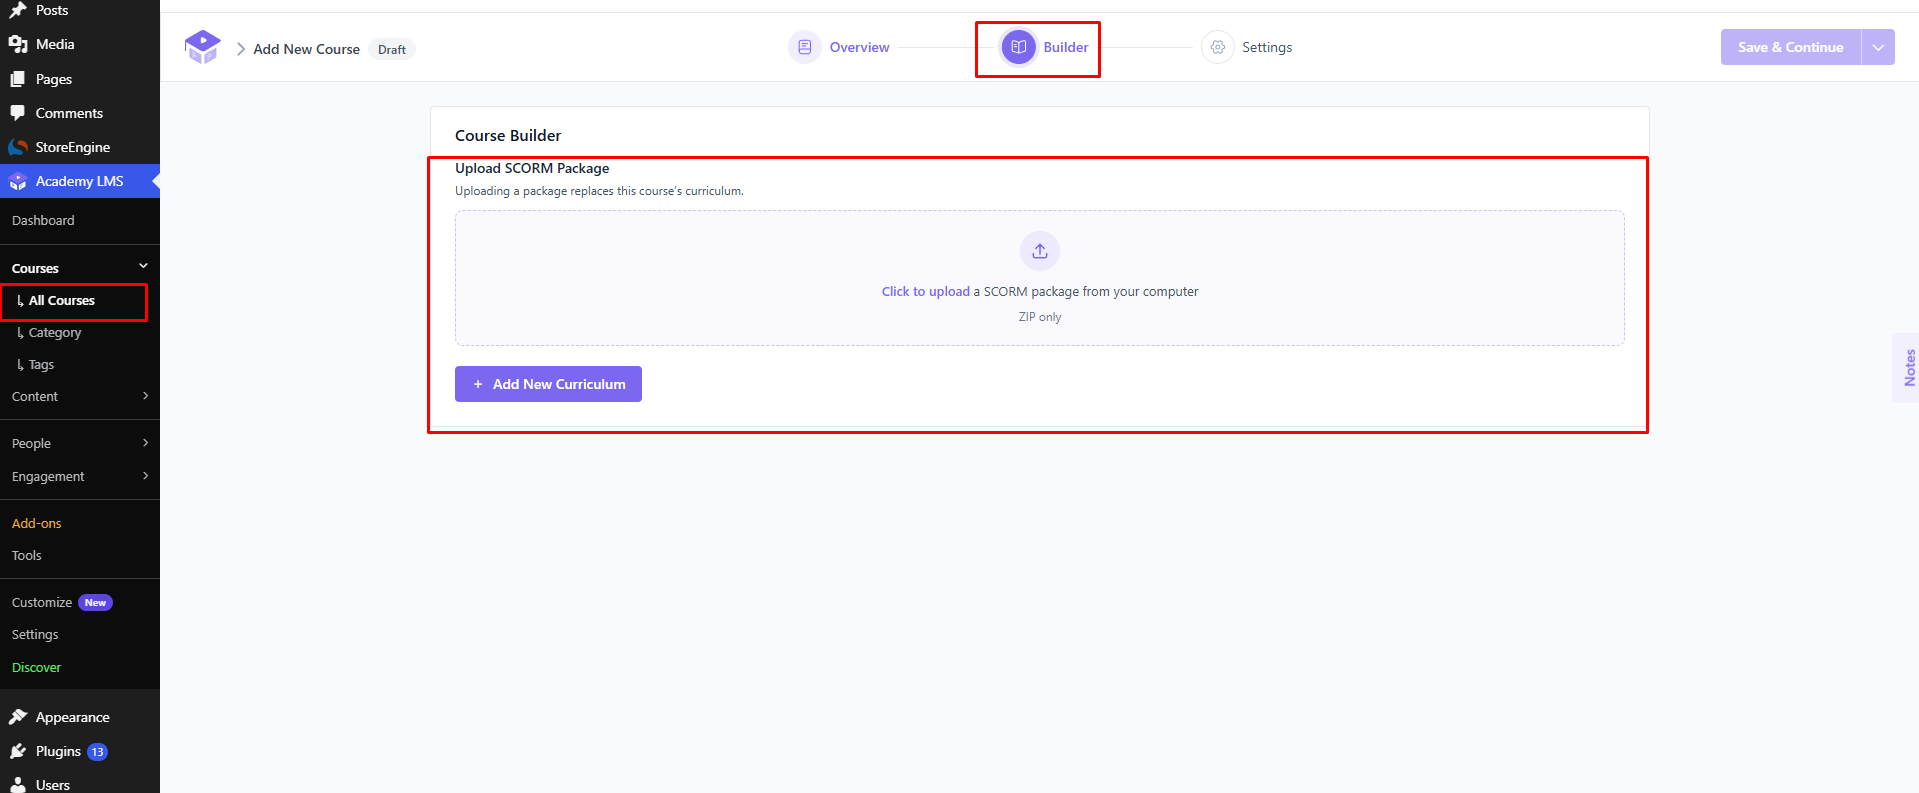Viewport: 1919px width, 793px height.
Task: Open the Discover link
Action: point(37,667)
